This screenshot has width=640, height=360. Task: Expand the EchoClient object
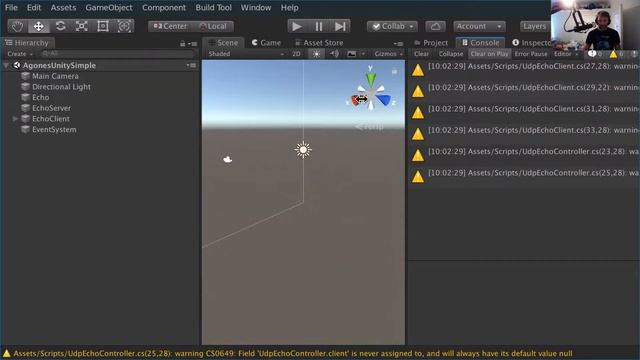click(x=16, y=119)
